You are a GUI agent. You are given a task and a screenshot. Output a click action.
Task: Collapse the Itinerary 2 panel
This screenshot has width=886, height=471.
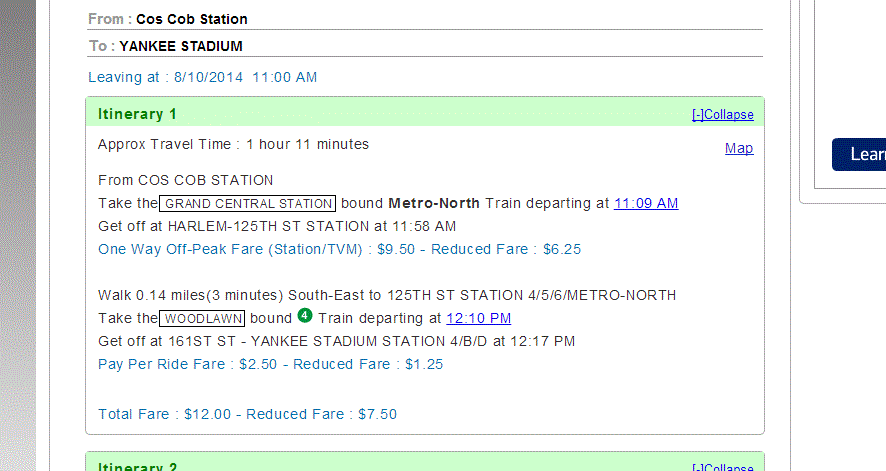pos(722,467)
